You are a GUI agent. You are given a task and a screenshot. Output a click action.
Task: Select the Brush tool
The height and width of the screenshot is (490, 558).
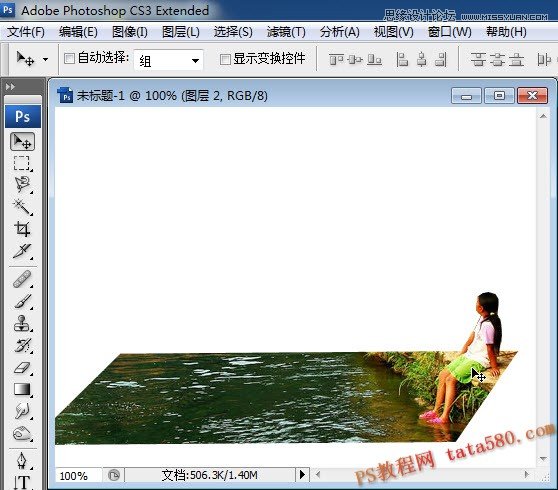22,301
